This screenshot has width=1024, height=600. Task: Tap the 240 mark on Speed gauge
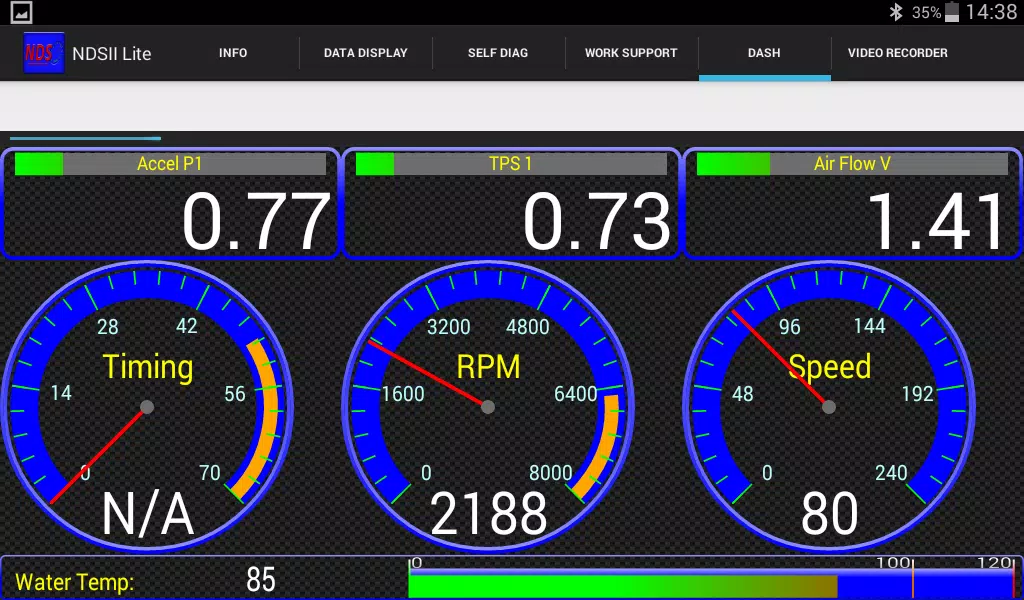pos(891,473)
